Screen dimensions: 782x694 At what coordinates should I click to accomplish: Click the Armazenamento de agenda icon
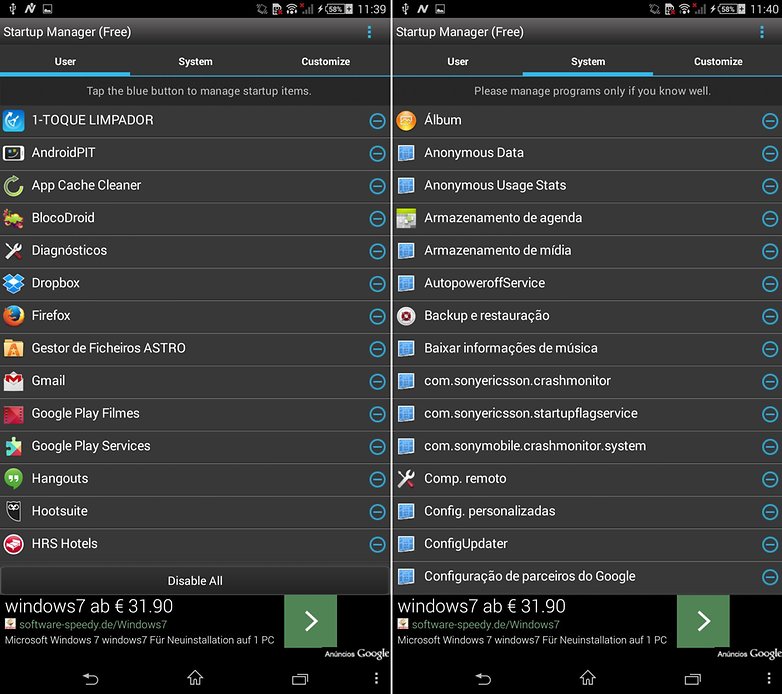[406, 218]
